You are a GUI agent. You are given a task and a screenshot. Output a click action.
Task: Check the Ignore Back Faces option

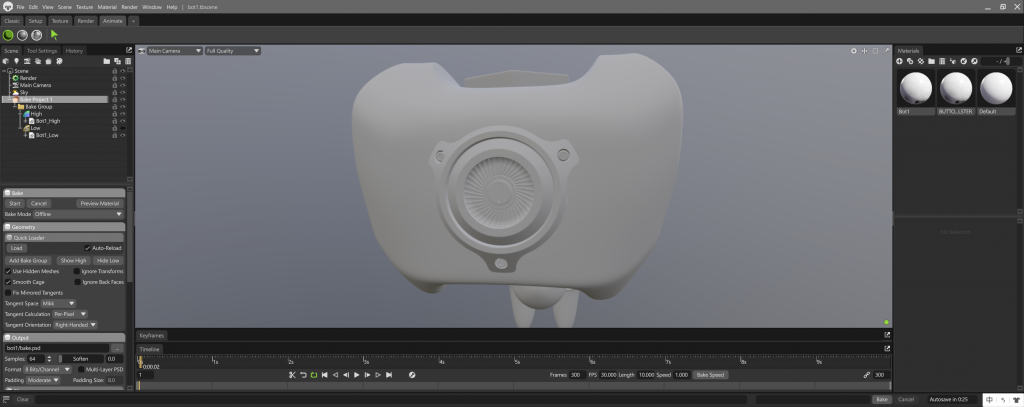point(77,282)
